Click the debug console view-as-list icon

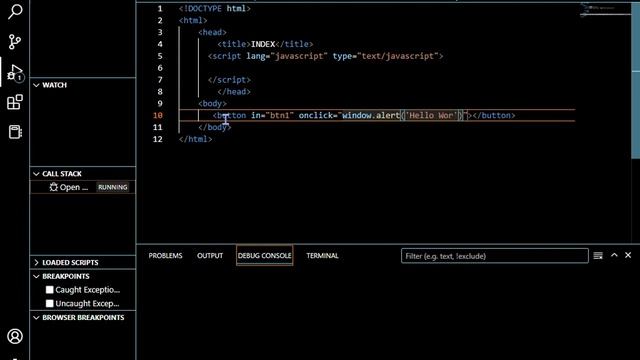pyautogui.click(x=598, y=256)
